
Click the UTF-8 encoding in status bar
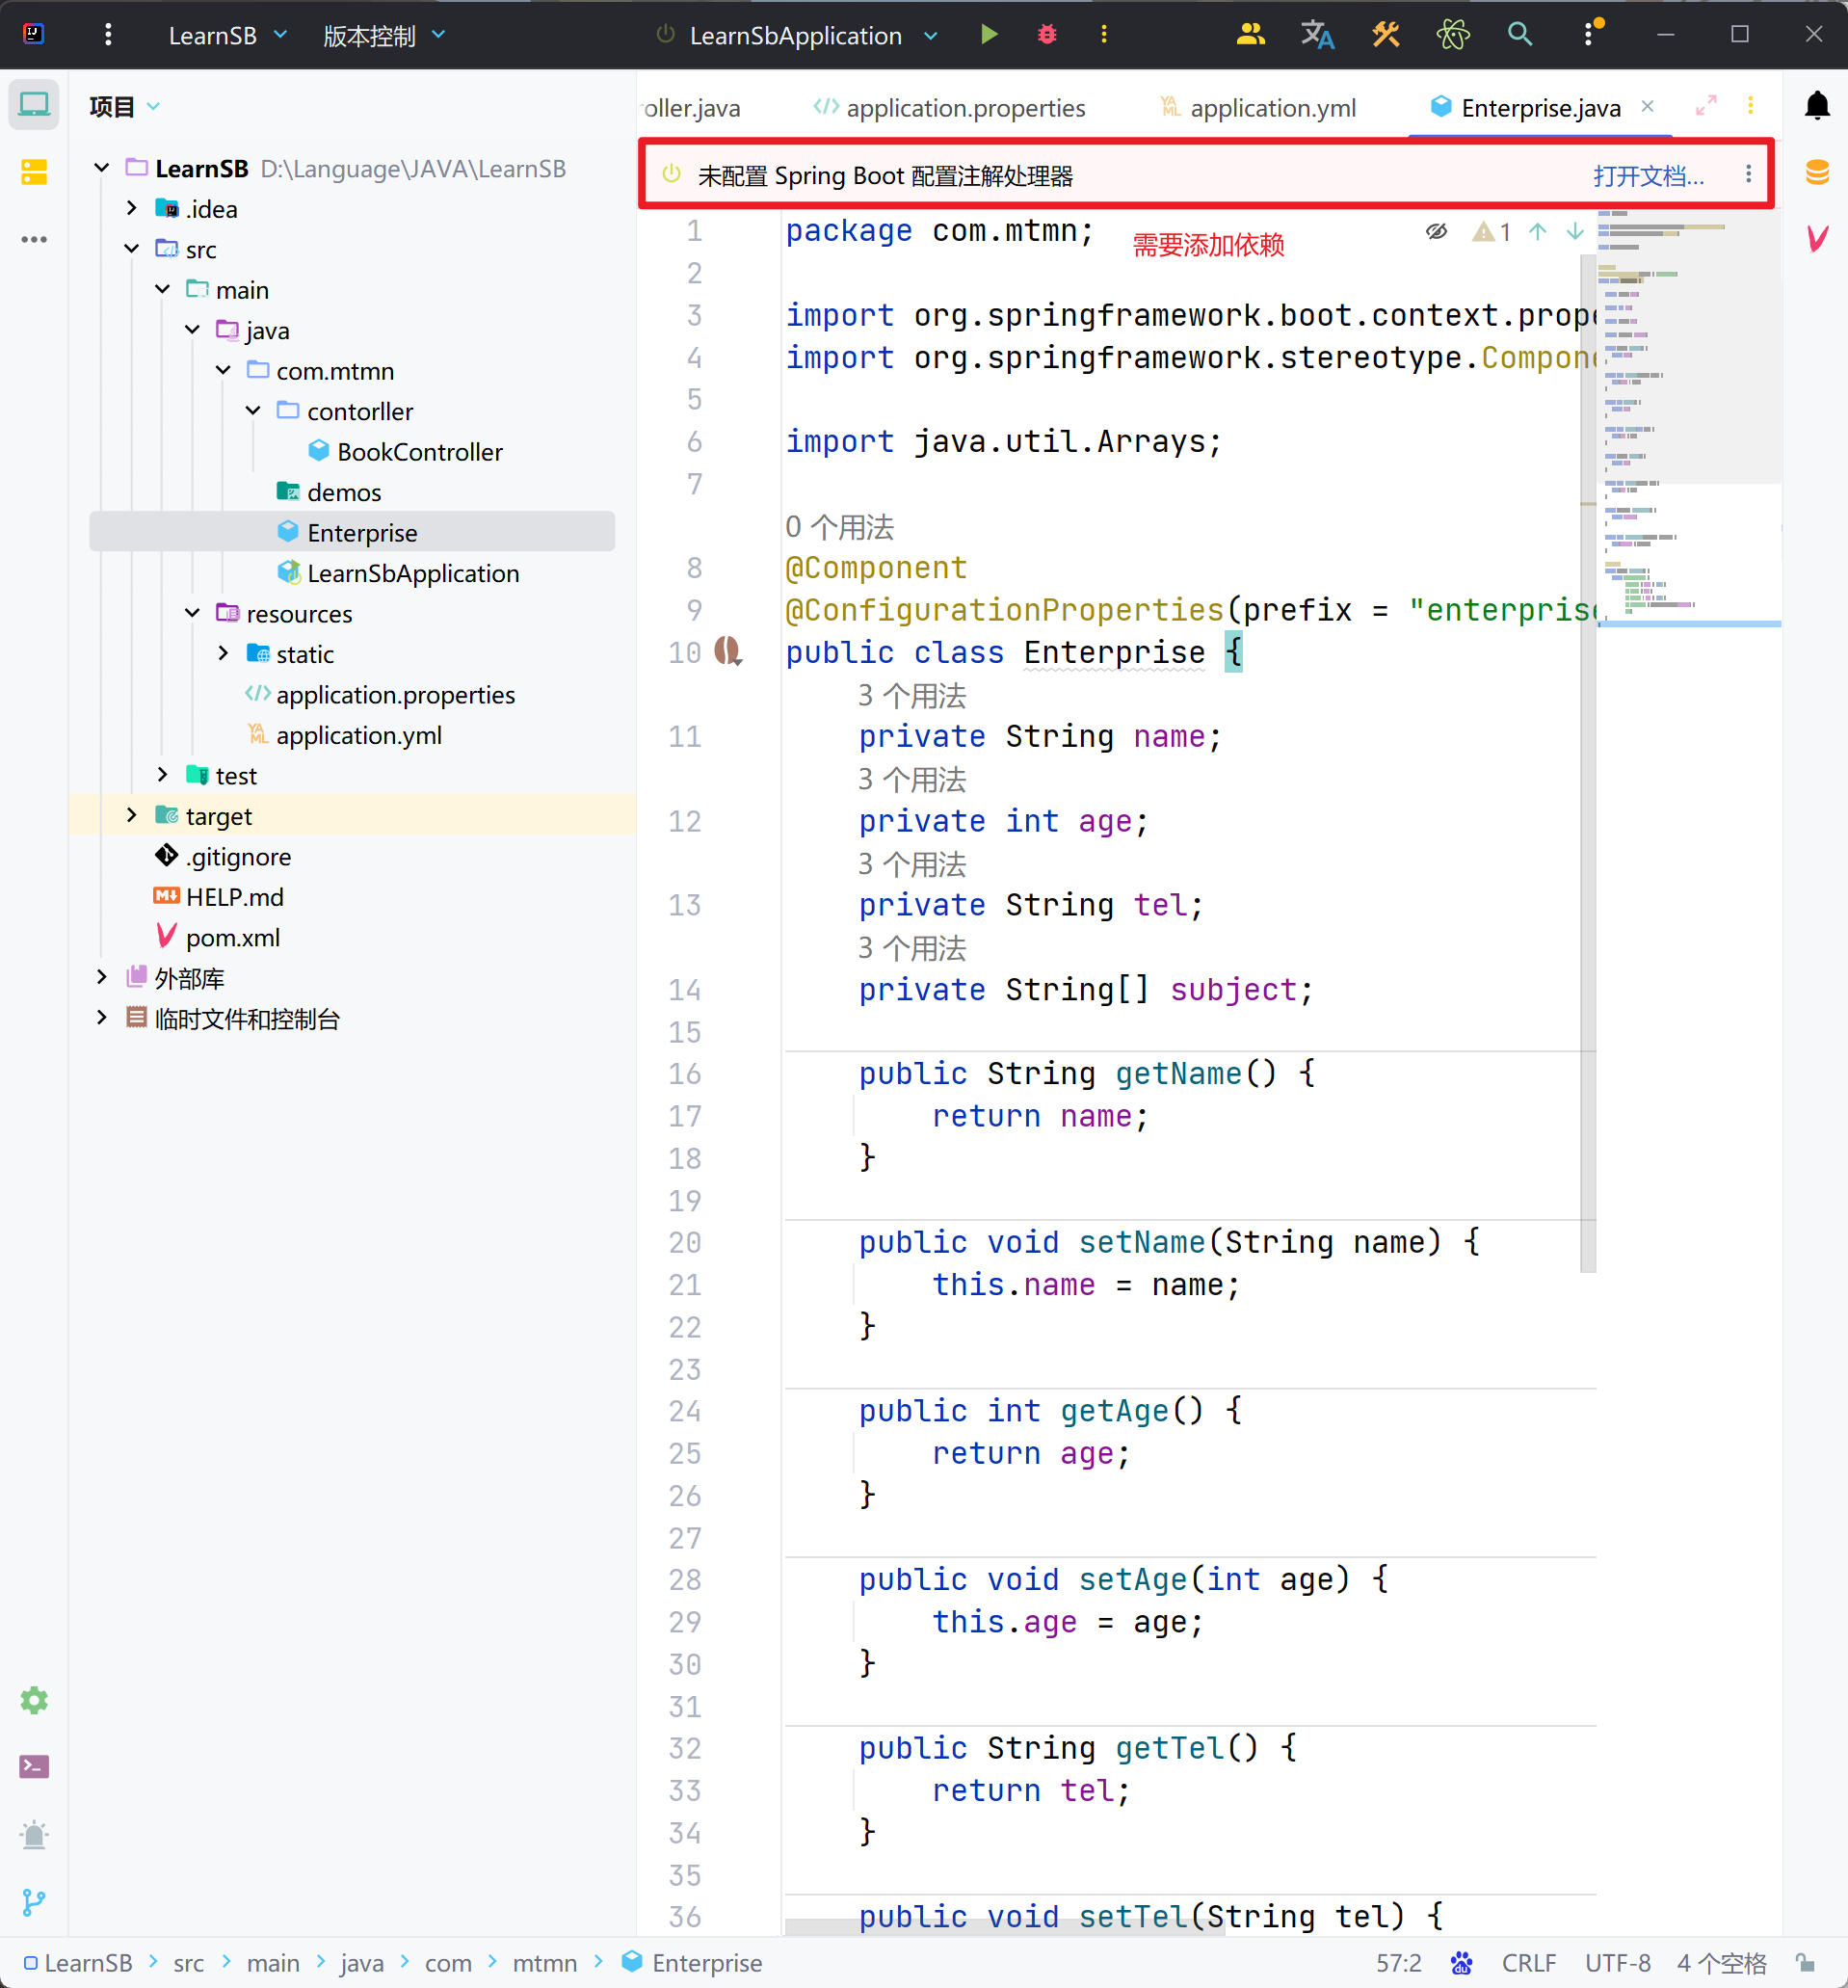tap(1617, 1963)
